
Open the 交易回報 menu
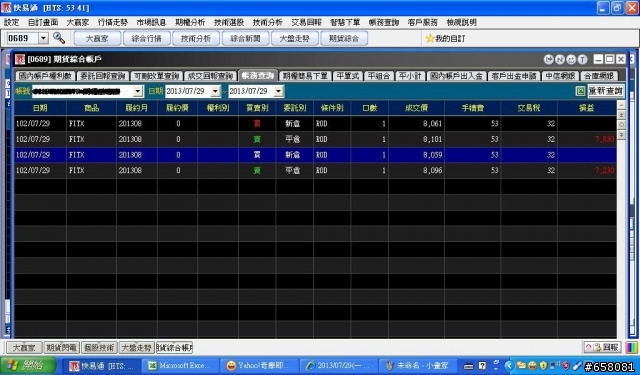(x=307, y=22)
